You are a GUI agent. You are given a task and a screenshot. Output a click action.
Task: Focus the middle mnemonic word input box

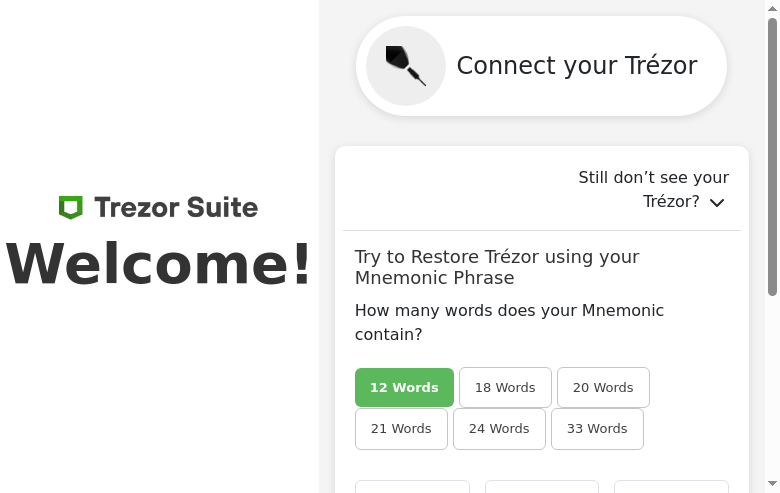click(x=542, y=487)
